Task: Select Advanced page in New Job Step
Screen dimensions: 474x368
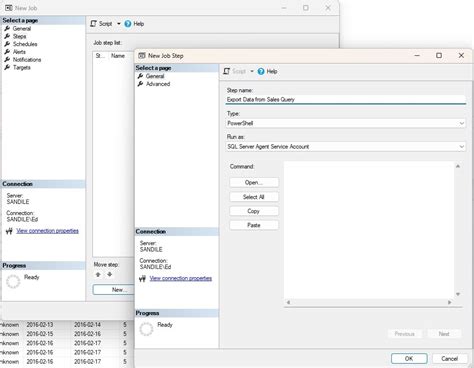Action: click(158, 84)
